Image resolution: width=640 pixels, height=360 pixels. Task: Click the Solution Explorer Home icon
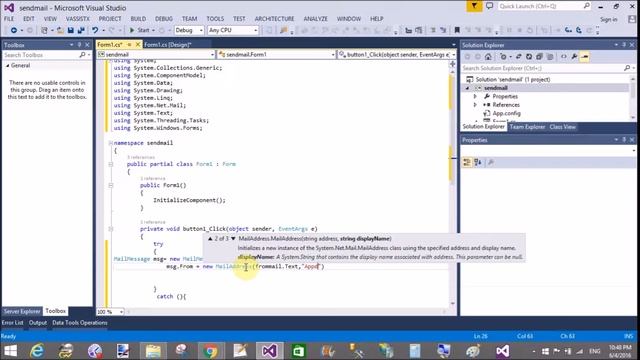coord(488,57)
